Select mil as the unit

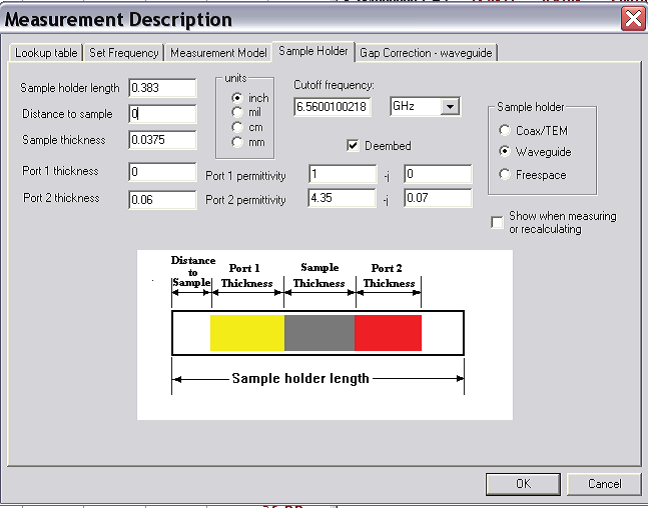(237, 113)
